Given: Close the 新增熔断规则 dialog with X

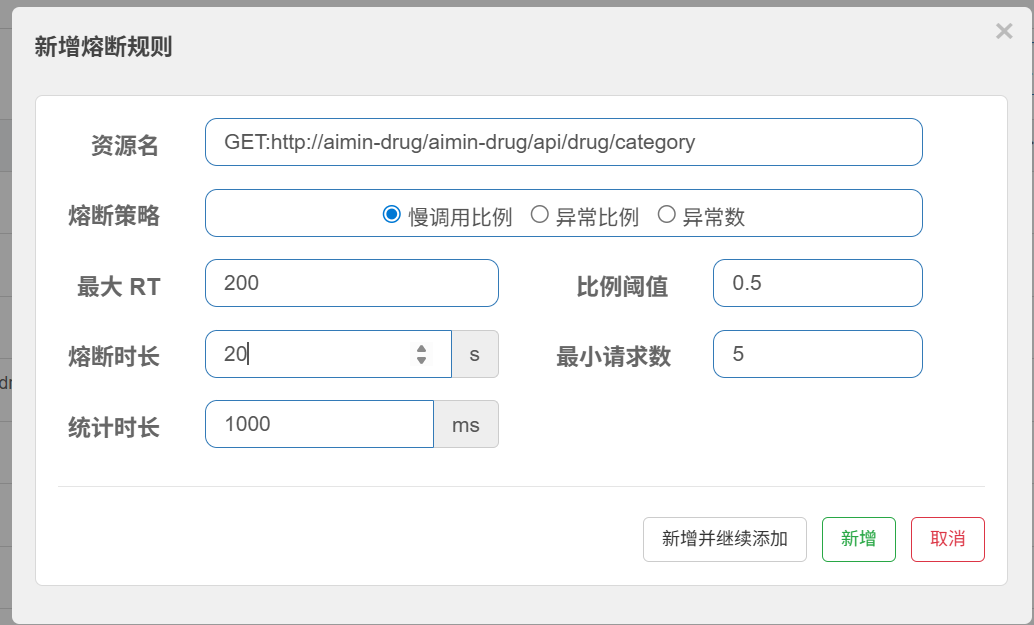Looking at the screenshot, I should pos(1004,32).
